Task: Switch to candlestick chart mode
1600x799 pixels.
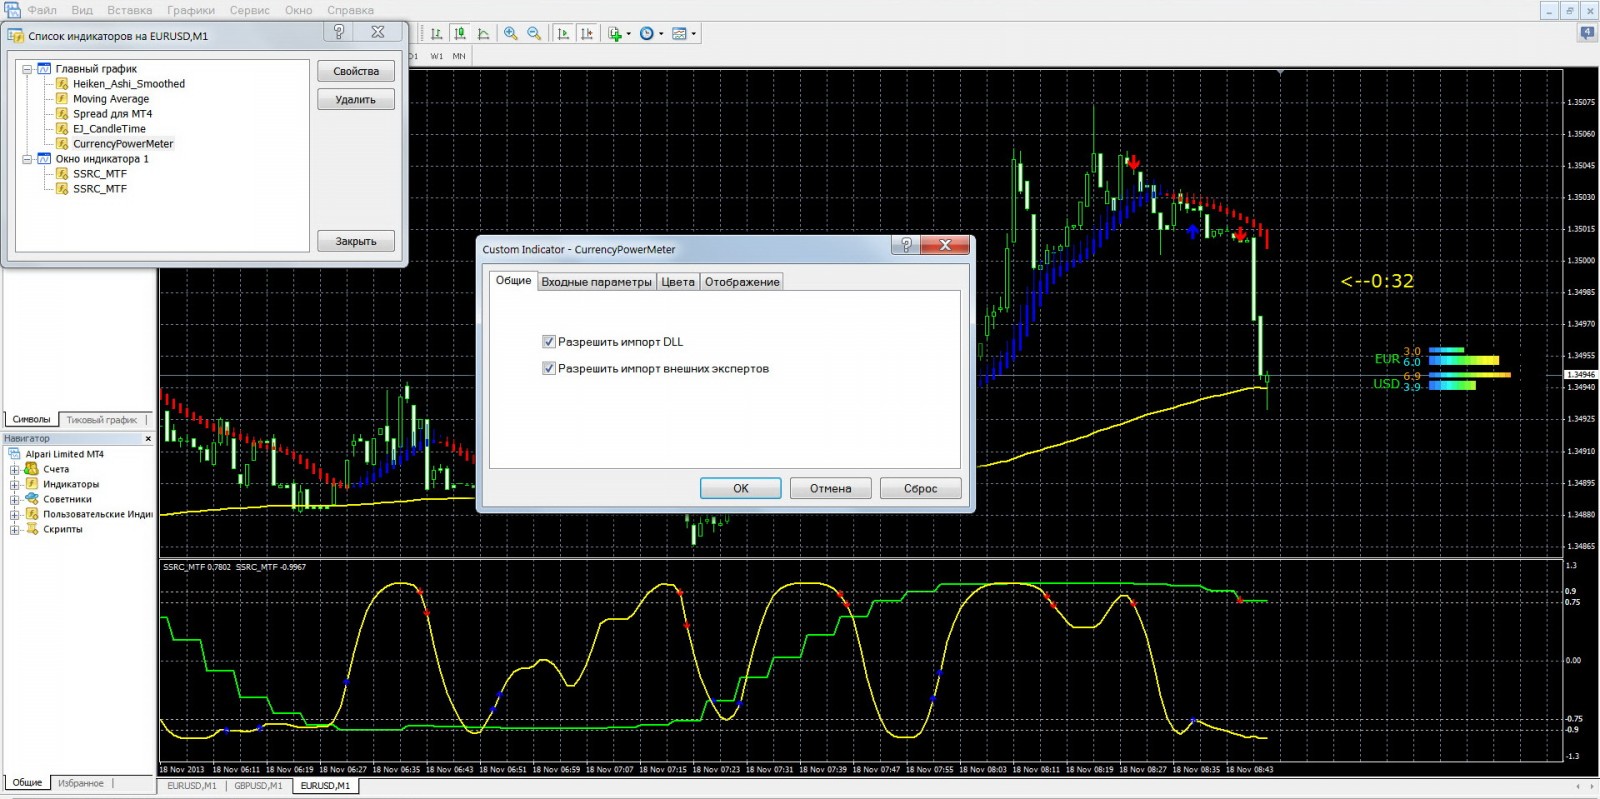Action: 459,33
